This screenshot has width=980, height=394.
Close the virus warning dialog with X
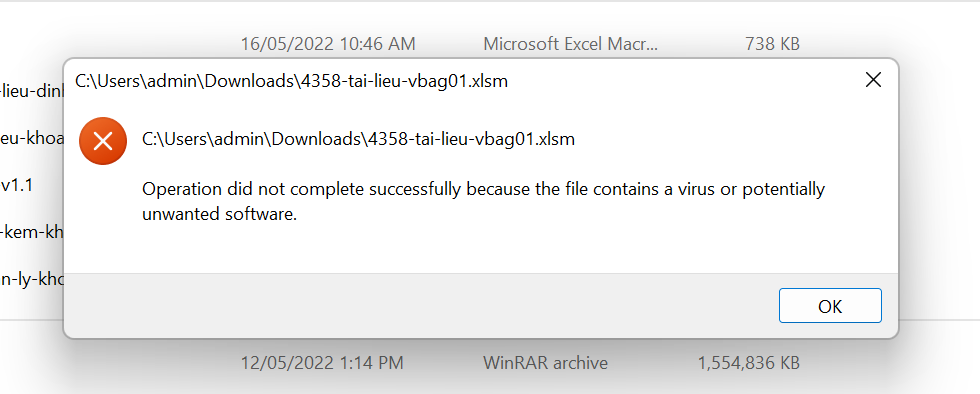tap(872, 80)
